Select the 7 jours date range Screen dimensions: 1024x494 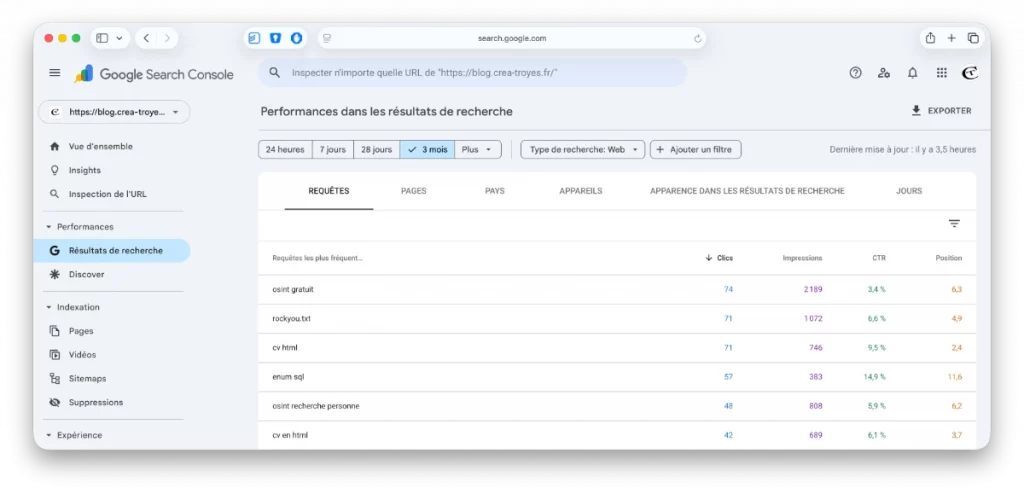(335, 150)
